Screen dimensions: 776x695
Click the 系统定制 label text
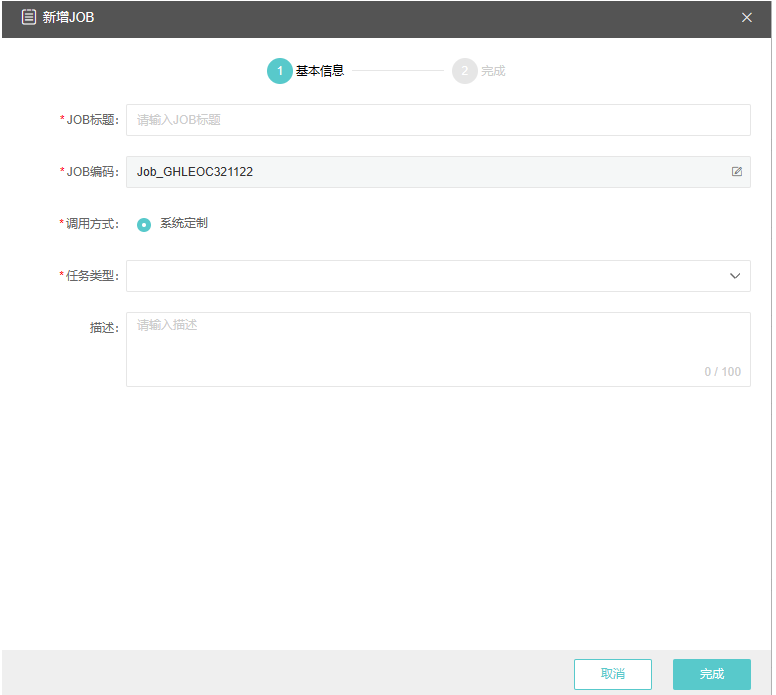pyautogui.click(x=184, y=223)
